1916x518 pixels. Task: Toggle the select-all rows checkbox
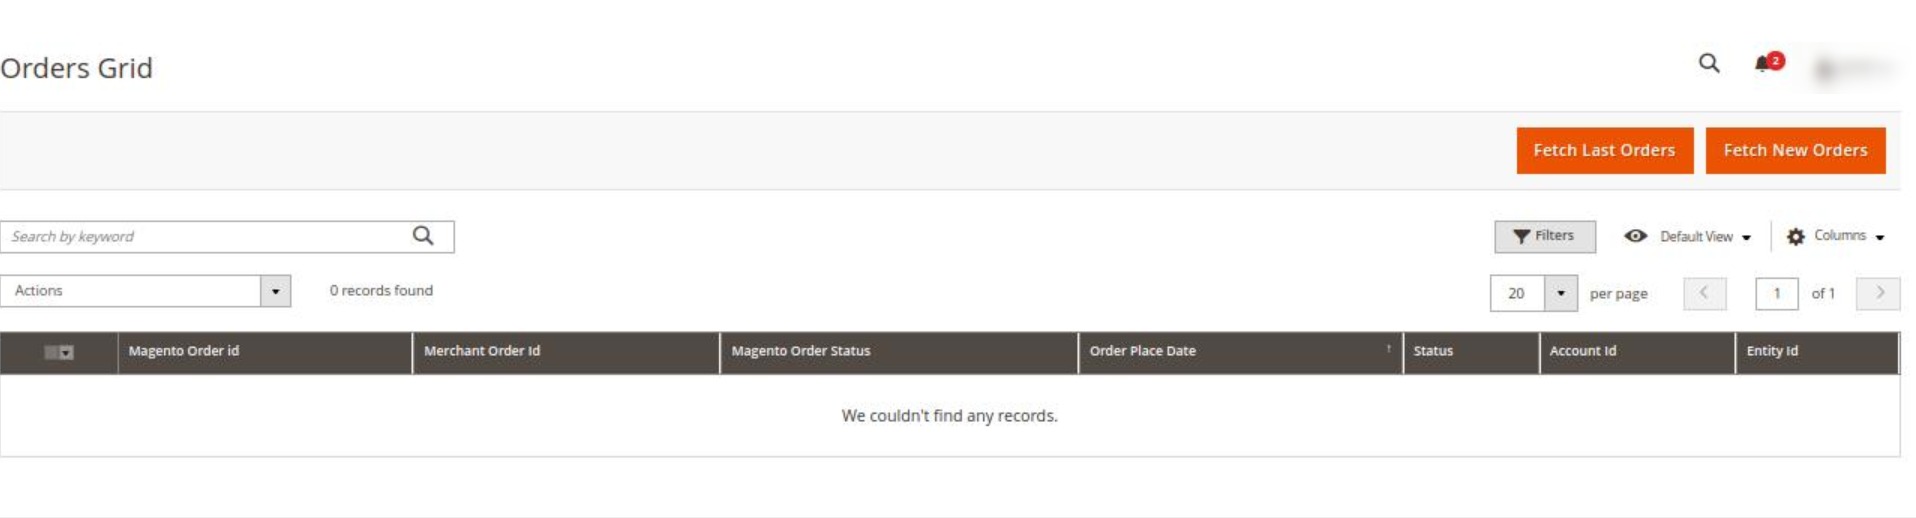(x=51, y=352)
